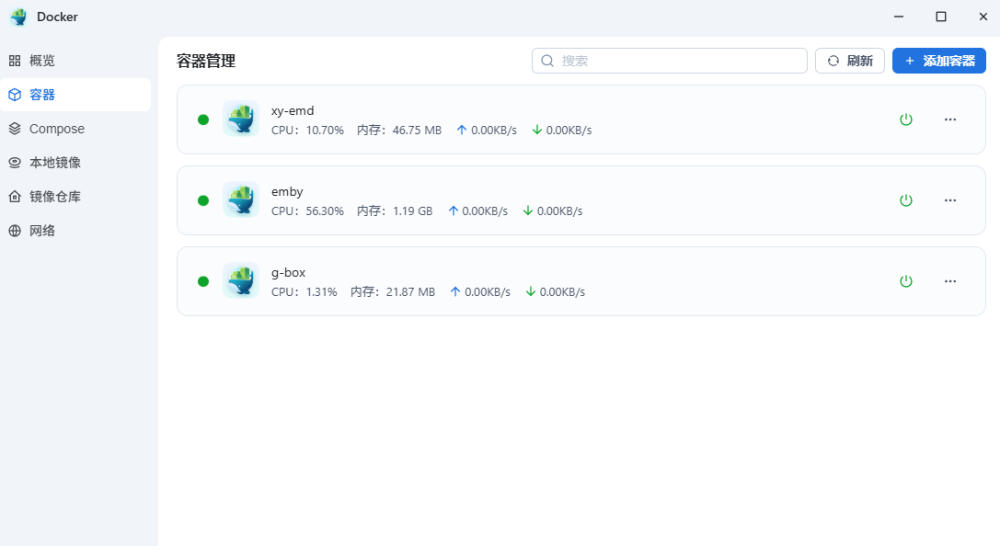Toggle power for emby container

coord(906,200)
